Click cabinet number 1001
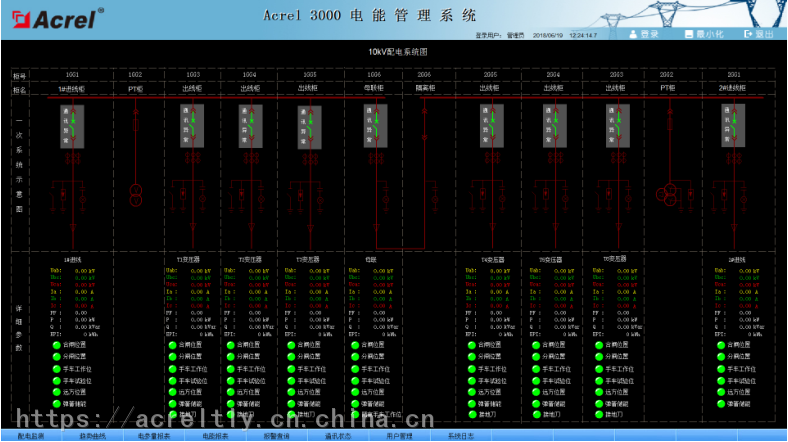 (72, 74)
